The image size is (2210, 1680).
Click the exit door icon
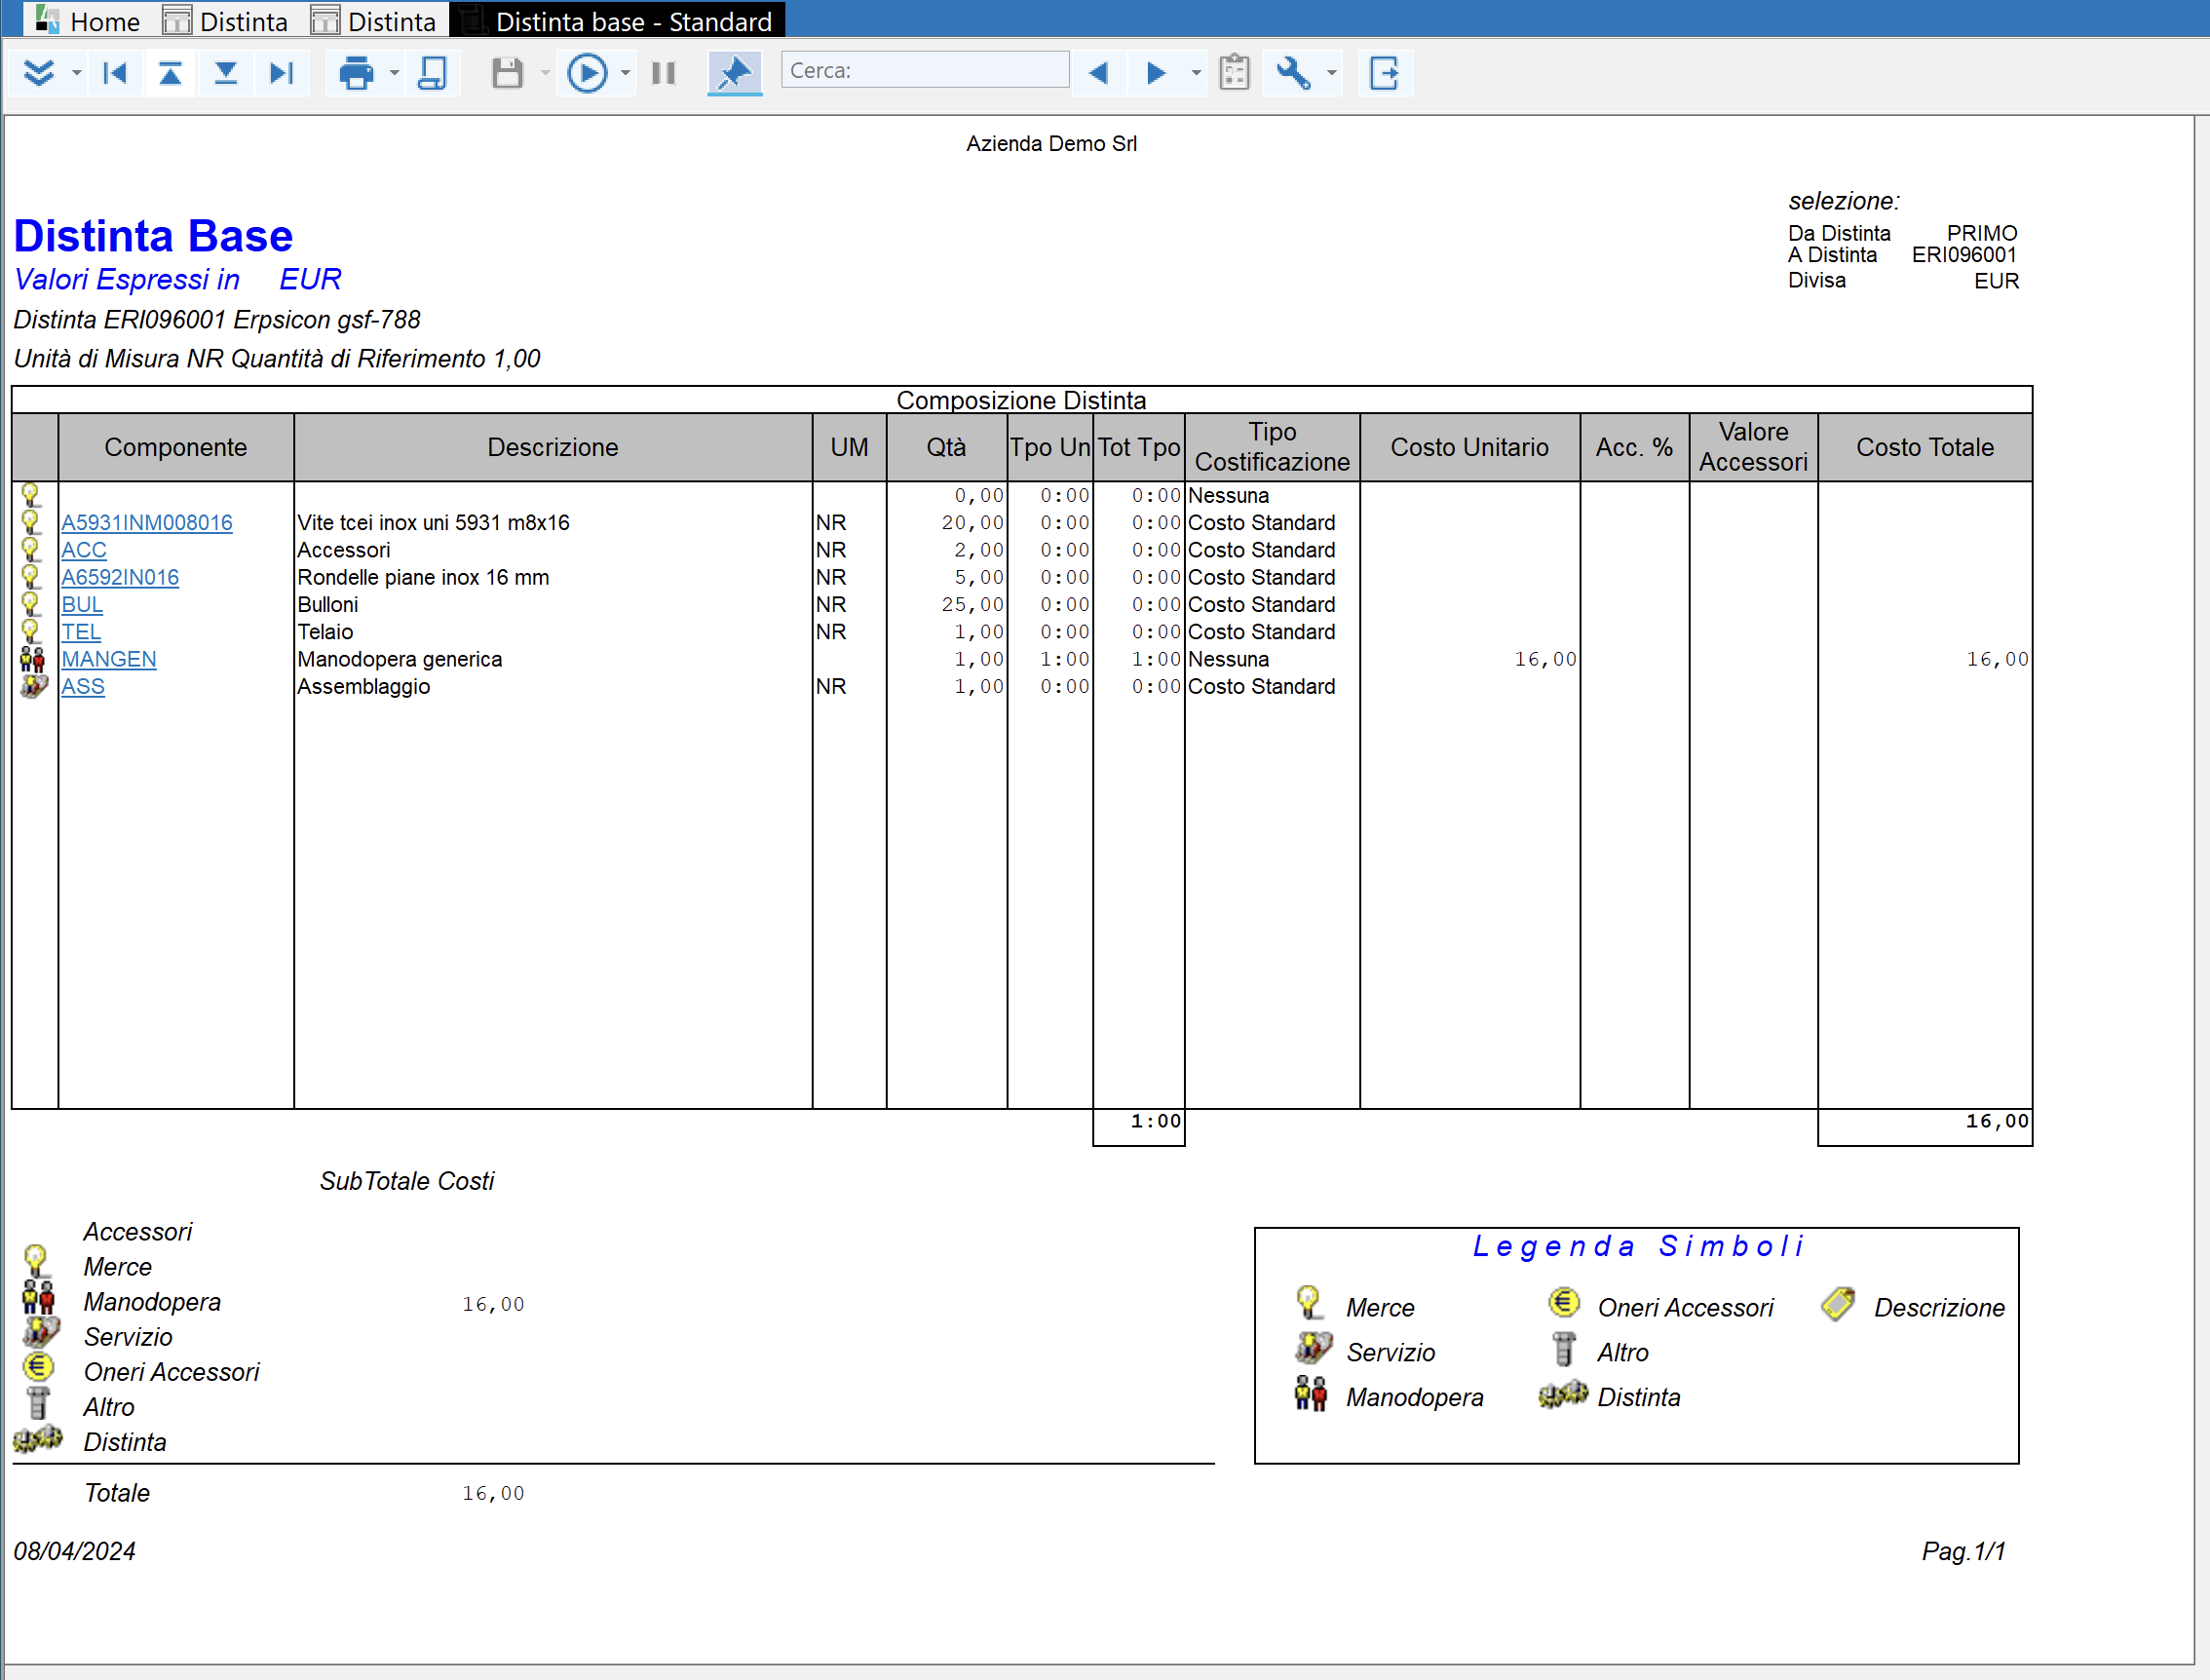coord(1384,73)
